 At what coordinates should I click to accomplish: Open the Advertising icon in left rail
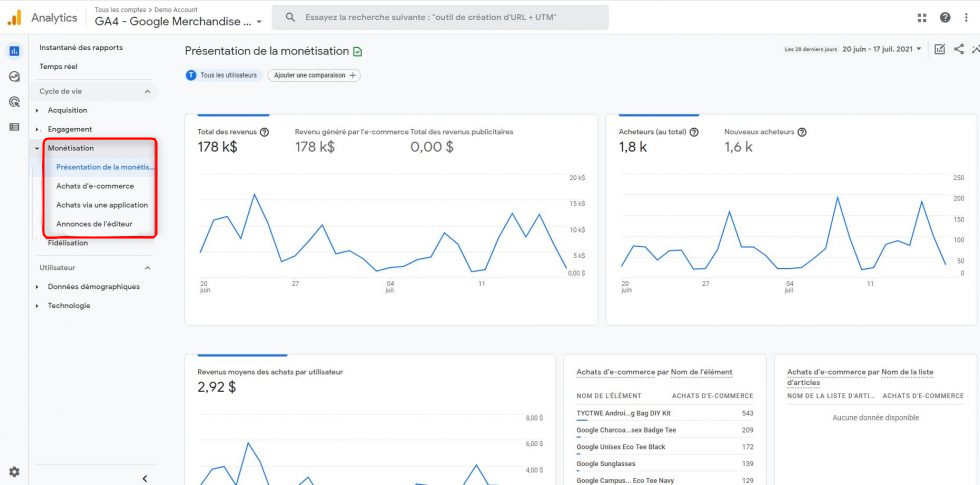(x=14, y=102)
